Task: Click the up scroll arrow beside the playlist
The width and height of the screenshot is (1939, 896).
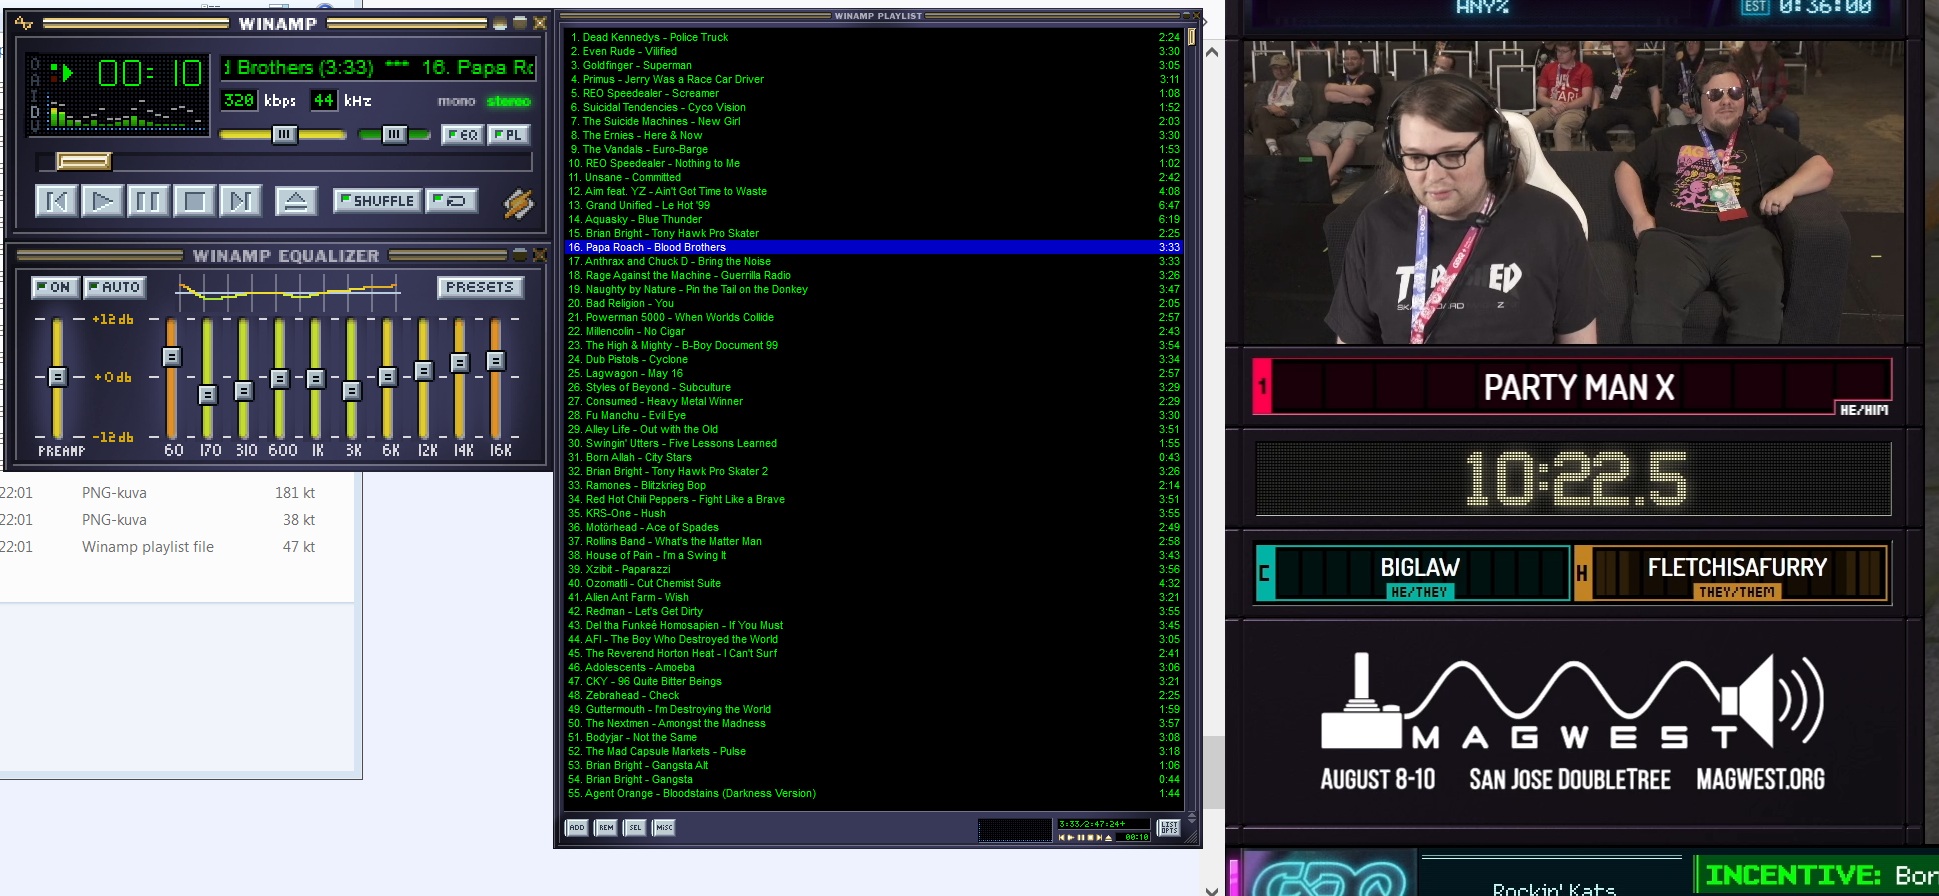Action: click(1212, 52)
